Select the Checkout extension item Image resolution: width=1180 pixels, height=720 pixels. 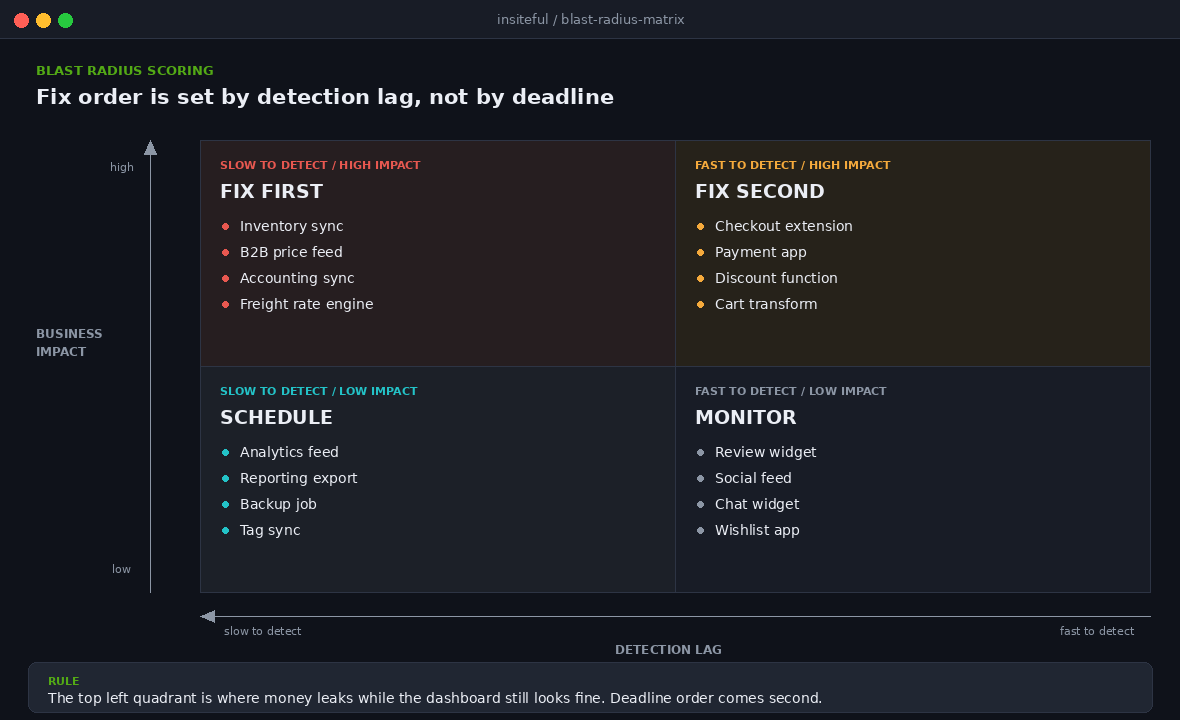[783, 226]
